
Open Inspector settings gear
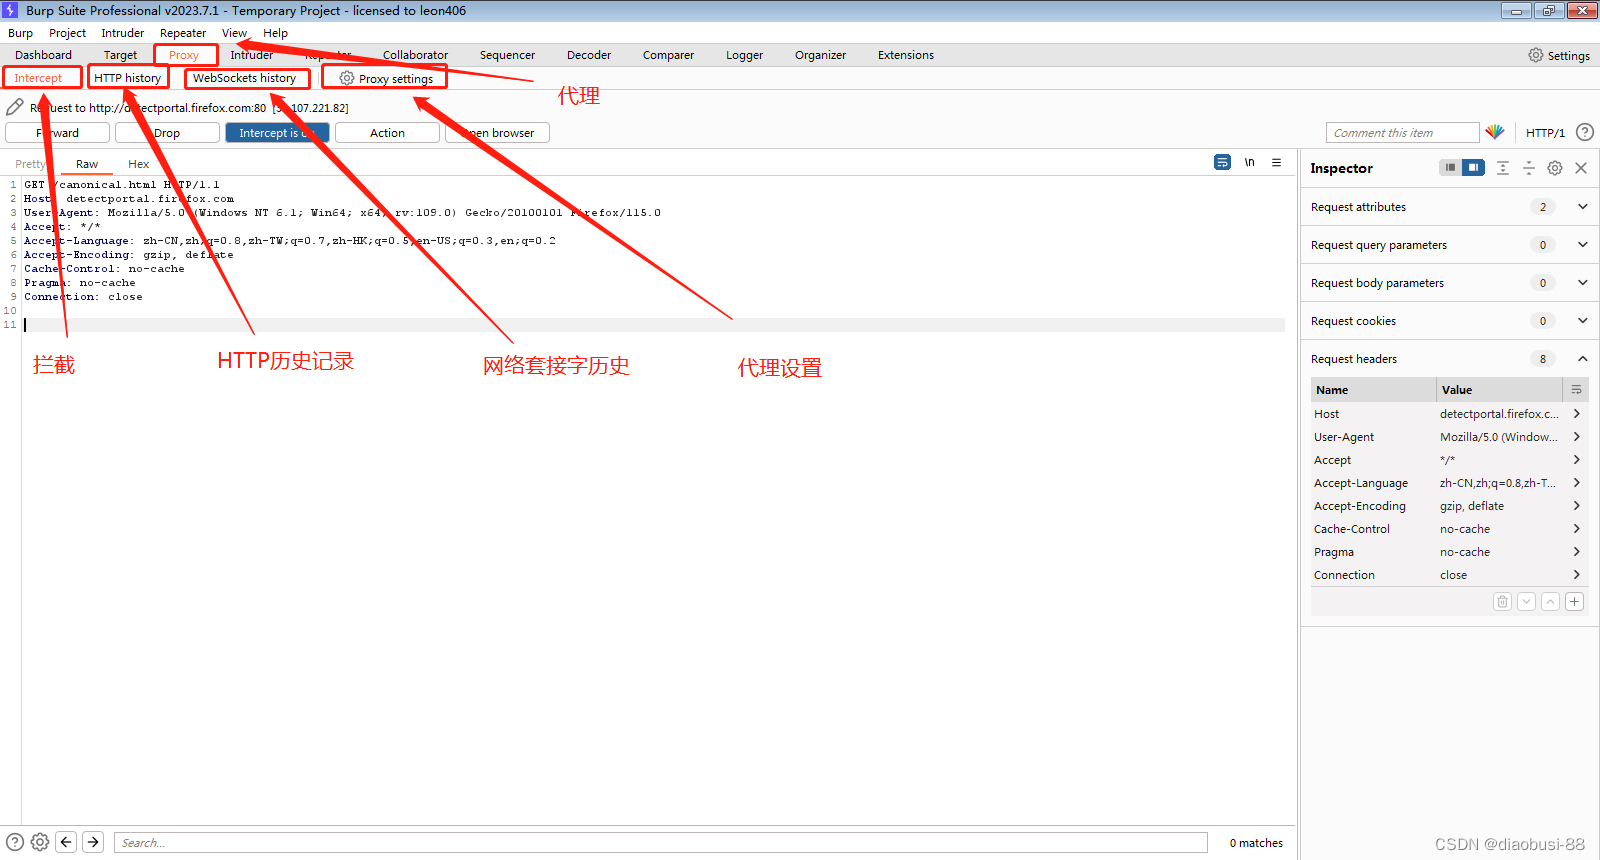coord(1555,168)
